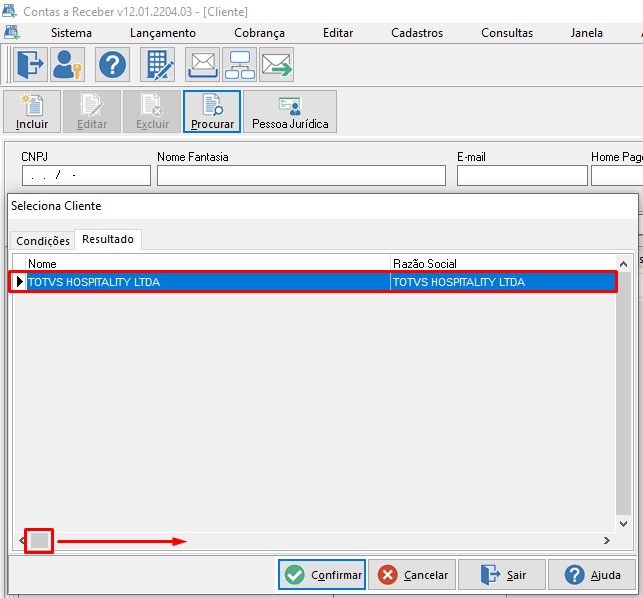643x598 pixels.
Task: Click the vertical scrollbar down arrow
Action: [x=623, y=524]
